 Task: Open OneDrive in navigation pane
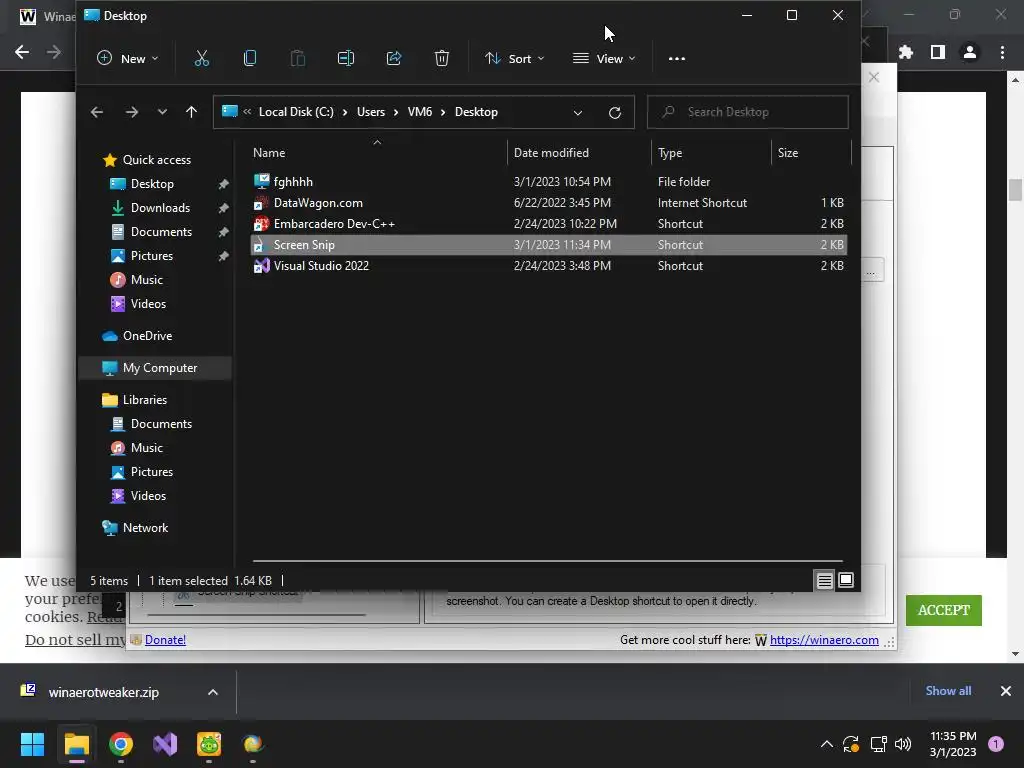(x=148, y=336)
